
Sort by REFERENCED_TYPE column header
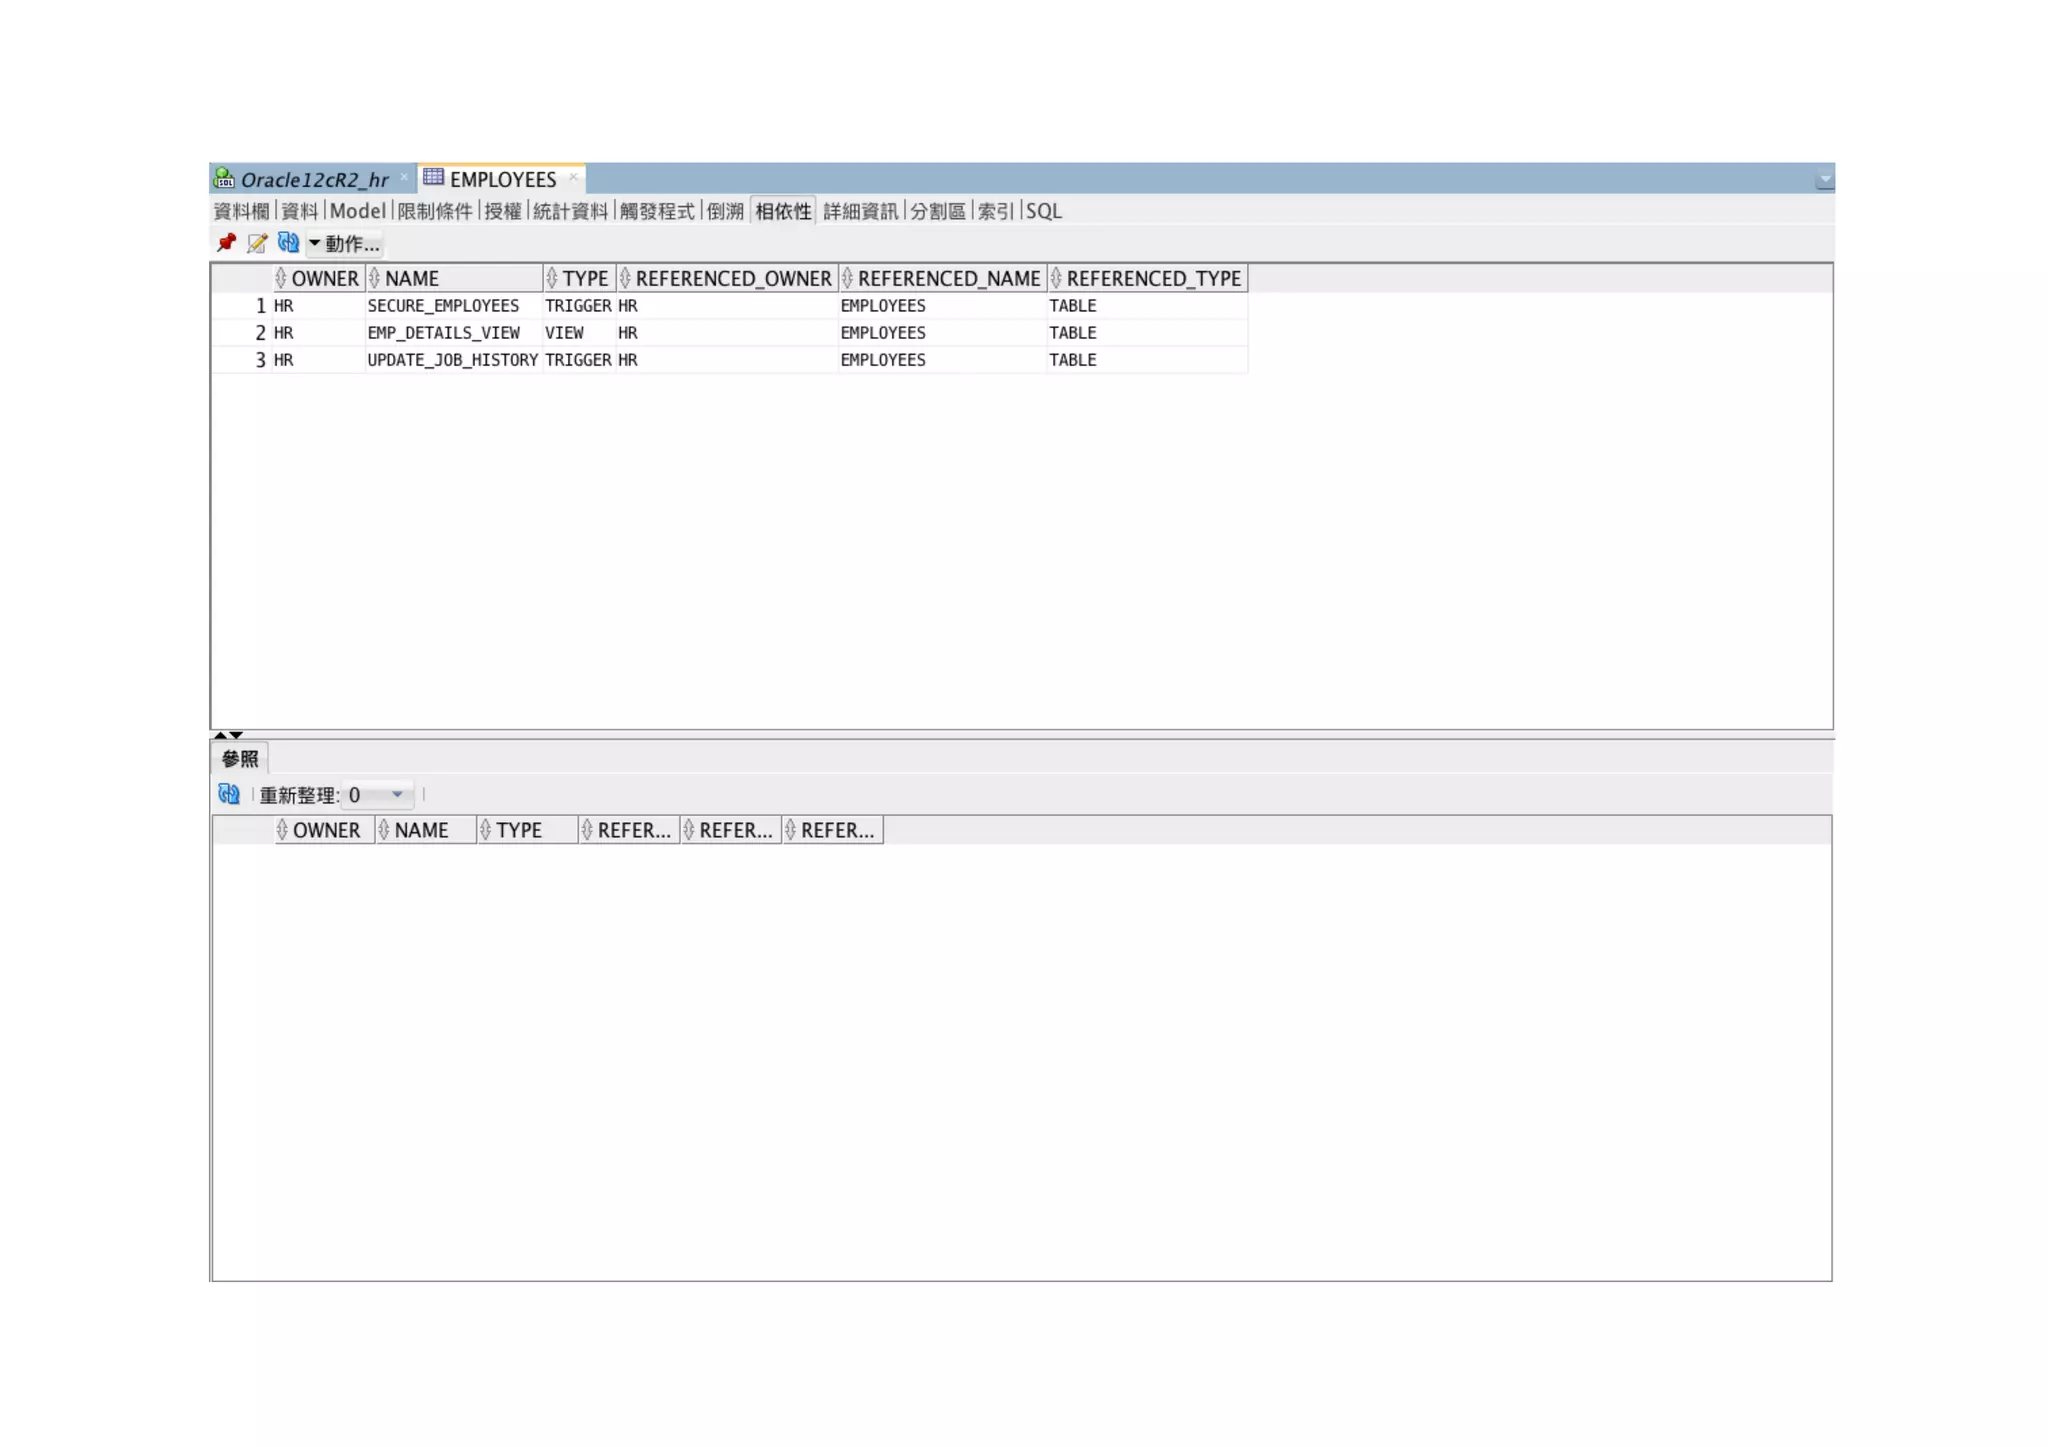point(1148,278)
